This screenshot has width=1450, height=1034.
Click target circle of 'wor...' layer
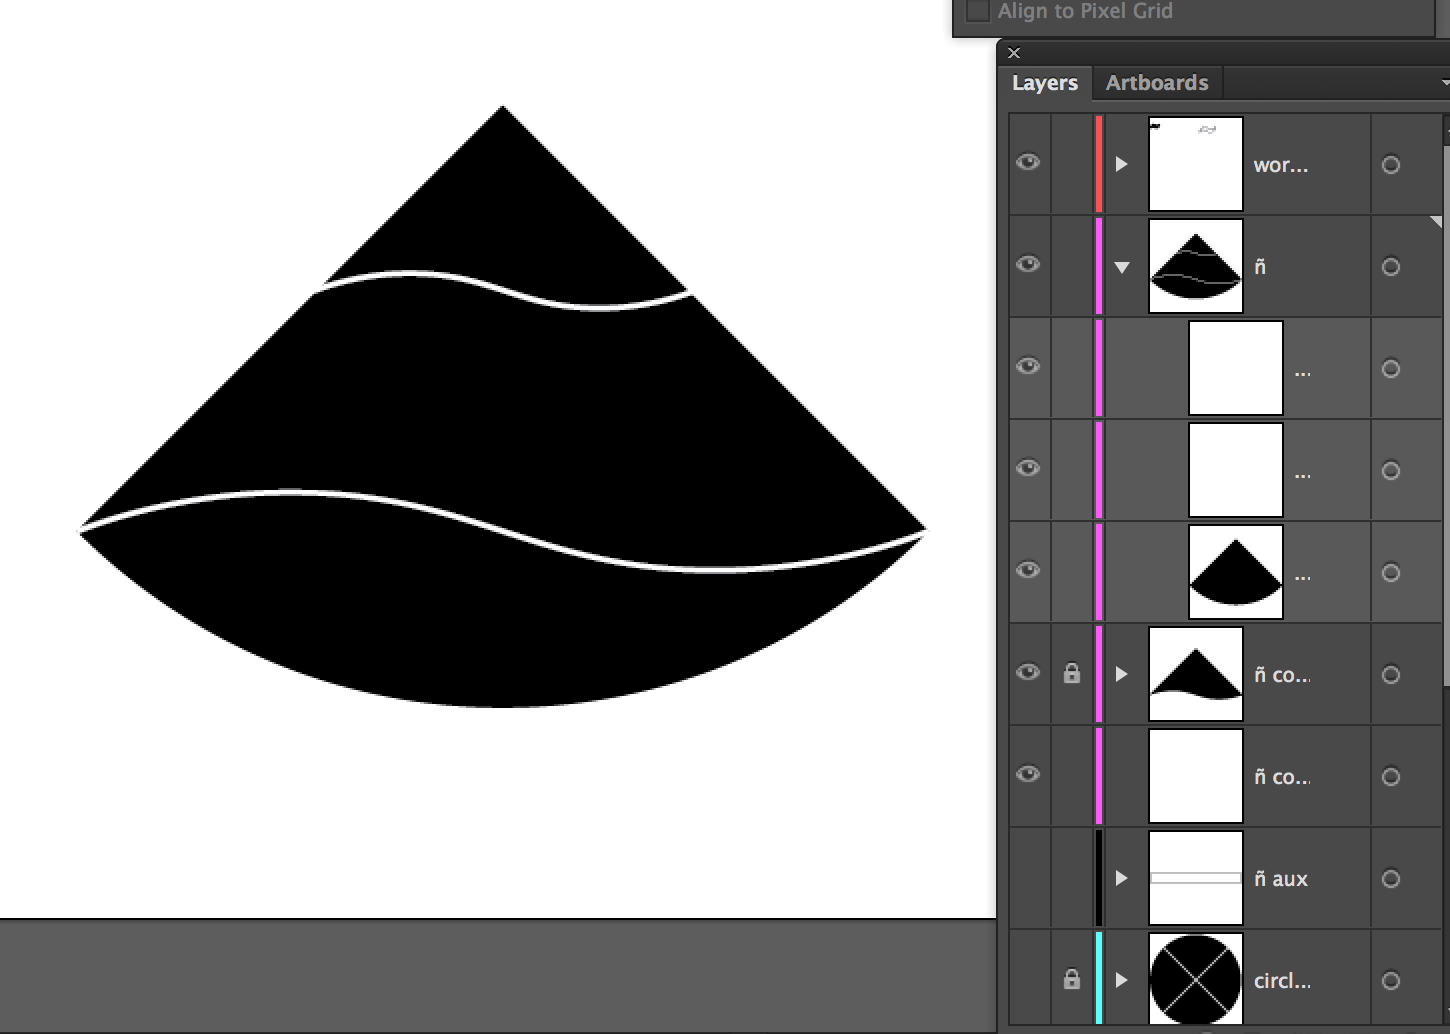1391,165
